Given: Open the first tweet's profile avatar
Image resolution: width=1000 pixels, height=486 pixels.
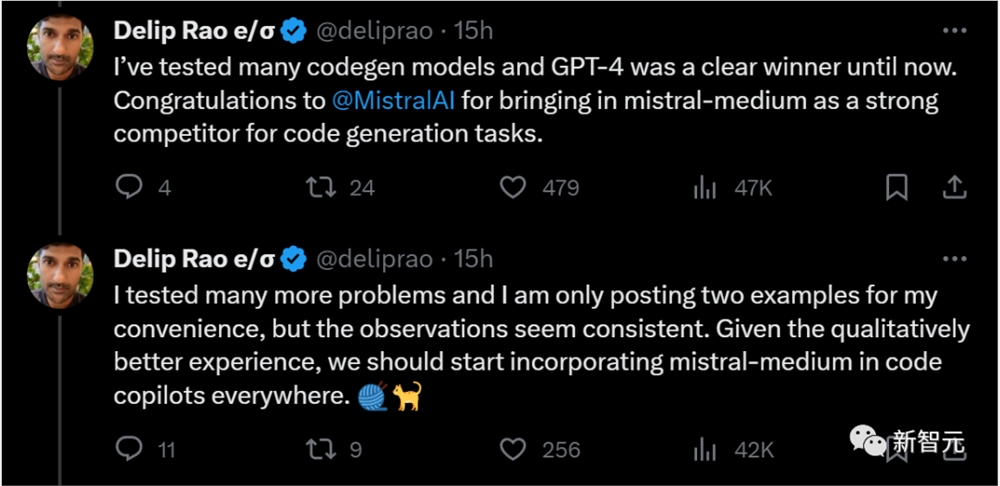Looking at the screenshot, I should coord(60,48).
